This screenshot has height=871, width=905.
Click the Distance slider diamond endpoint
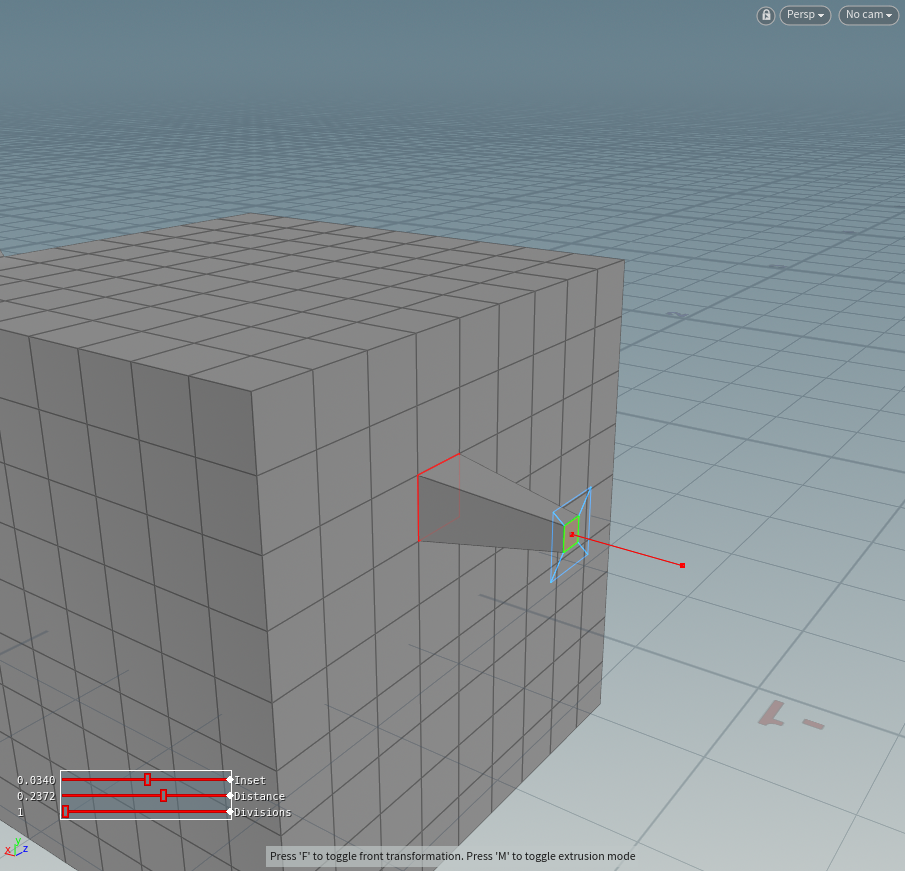231,796
